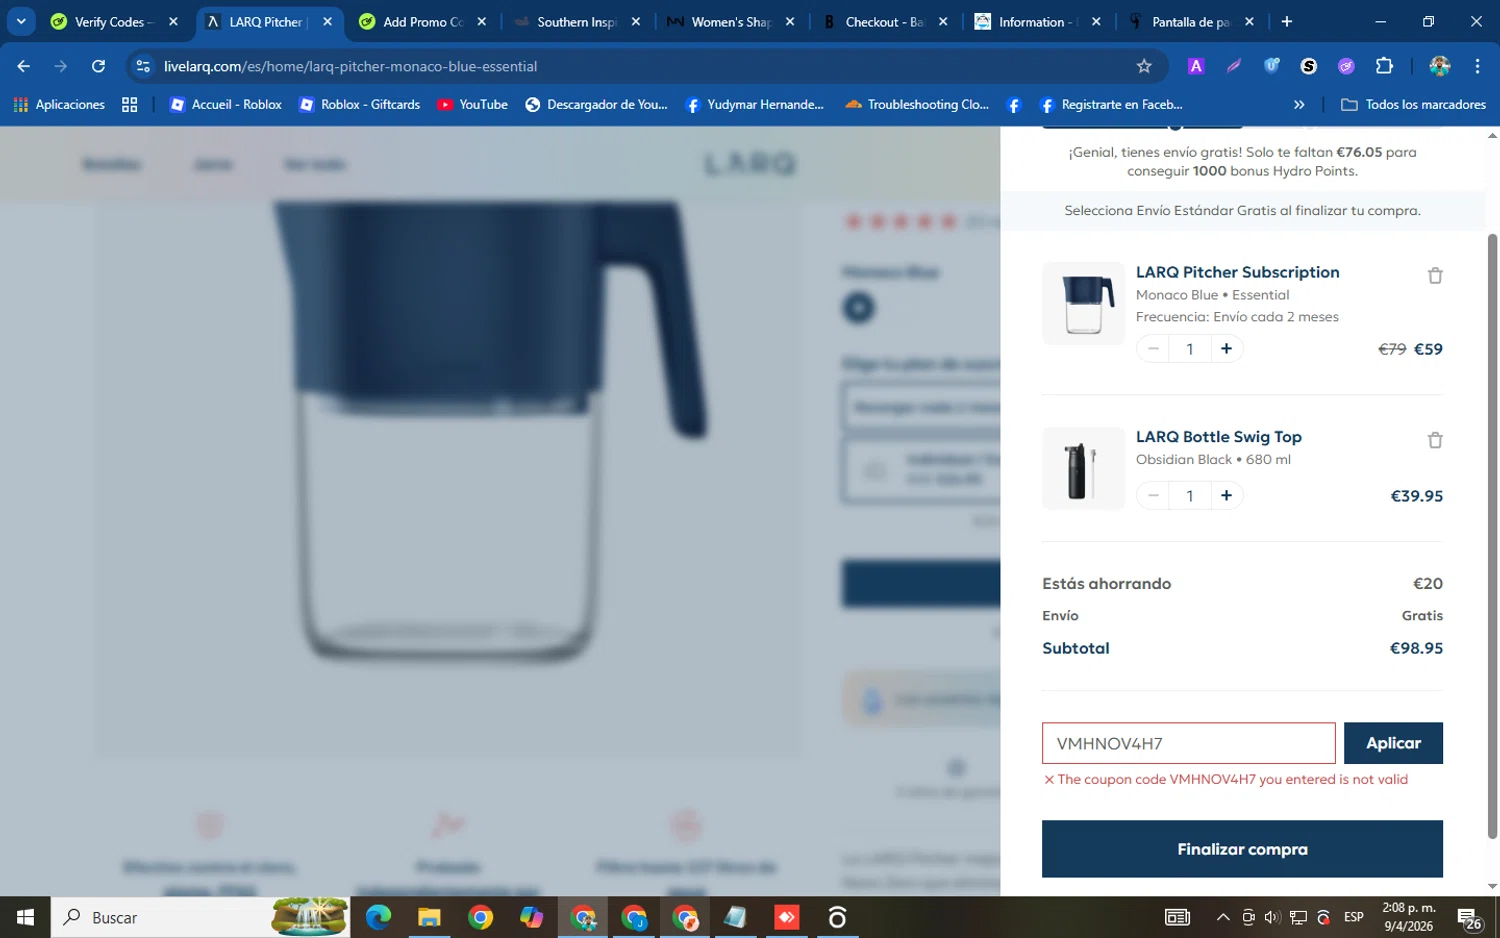Expand the tab search dropdown
Image resolution: width=1500 pixels, height=938 pixels.
coord(21,21)
